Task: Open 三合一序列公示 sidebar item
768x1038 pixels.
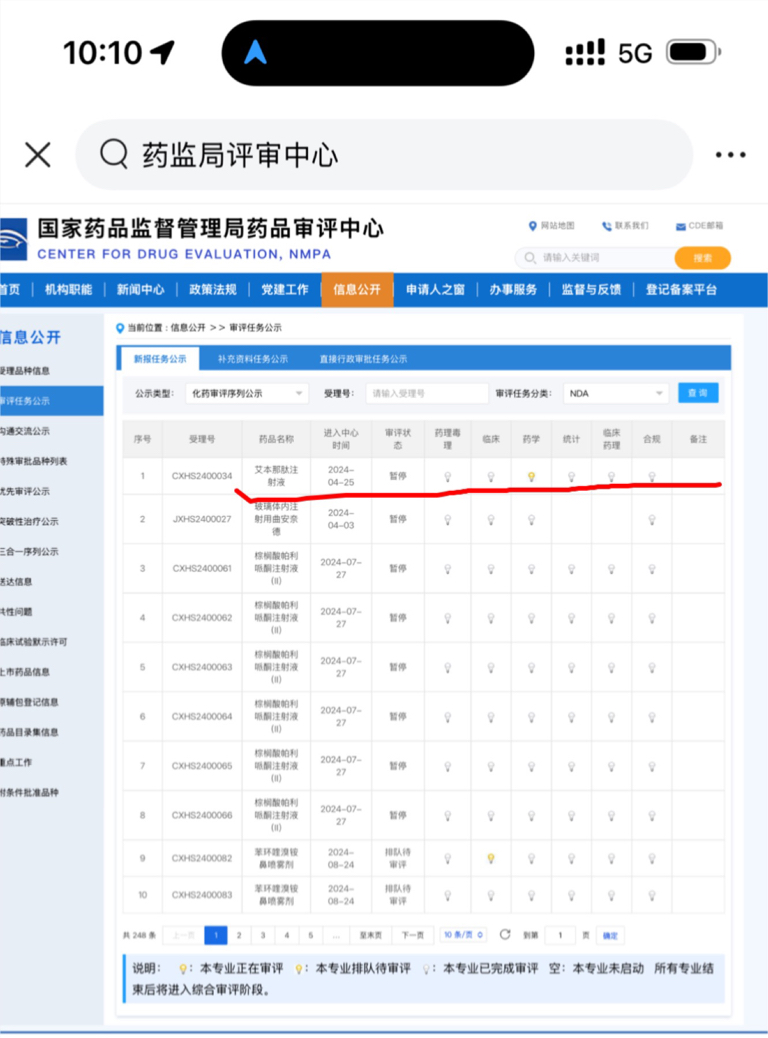Action: tap(29, 551)
